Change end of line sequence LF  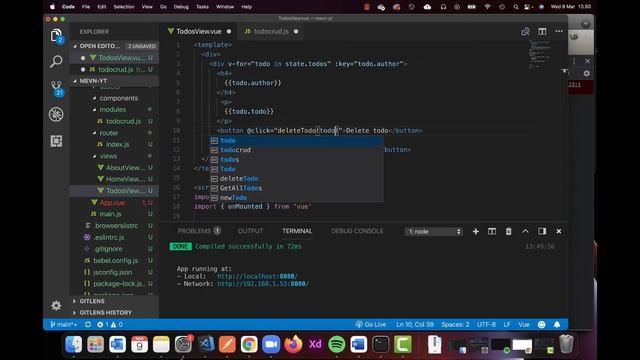(x=507, y=324)
